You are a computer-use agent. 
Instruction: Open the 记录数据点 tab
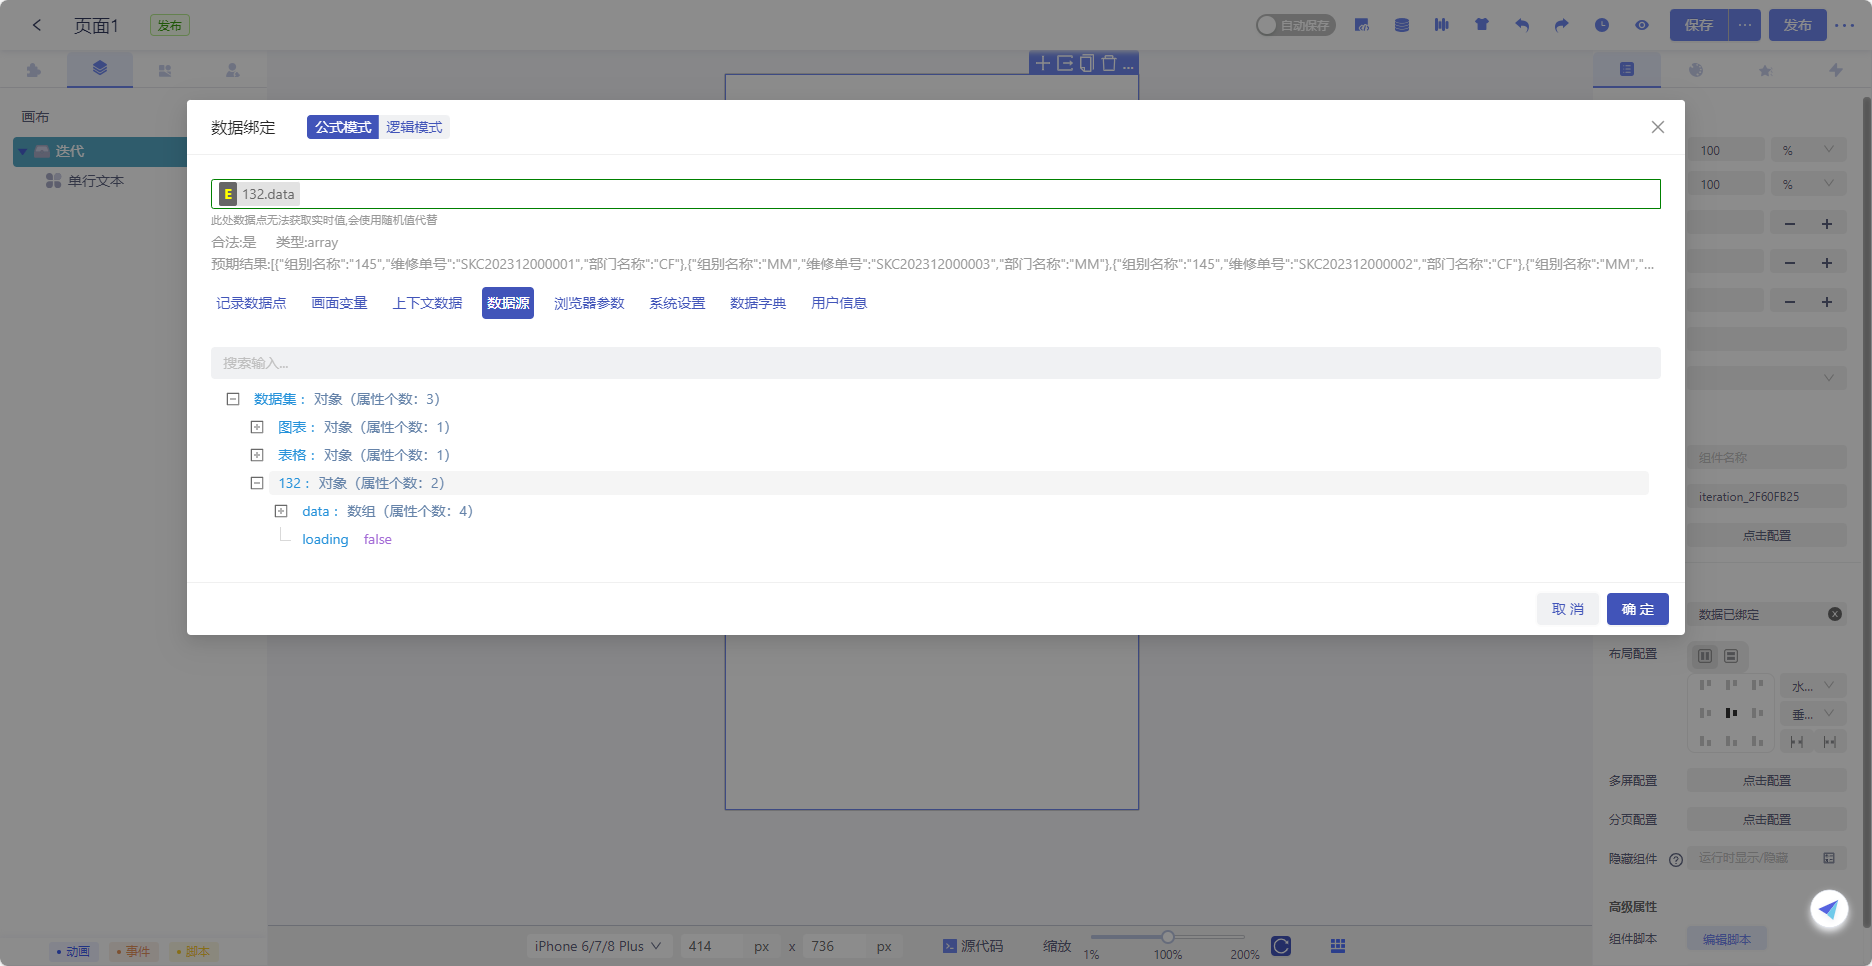tap(251, 303)
